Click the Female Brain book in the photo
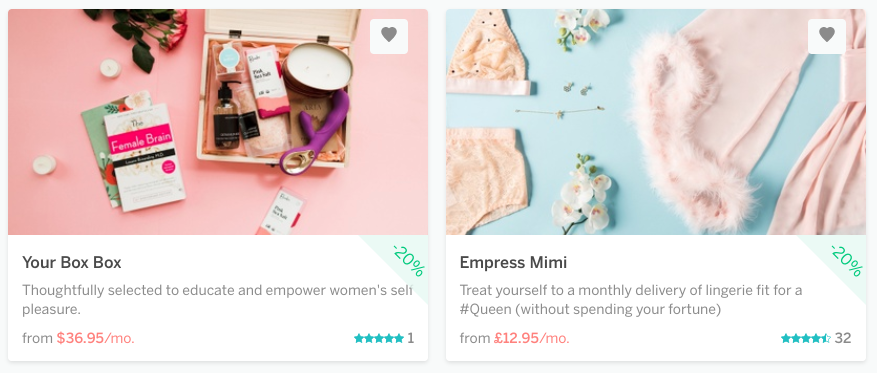 pyautogui.click(x=145, y=157)
